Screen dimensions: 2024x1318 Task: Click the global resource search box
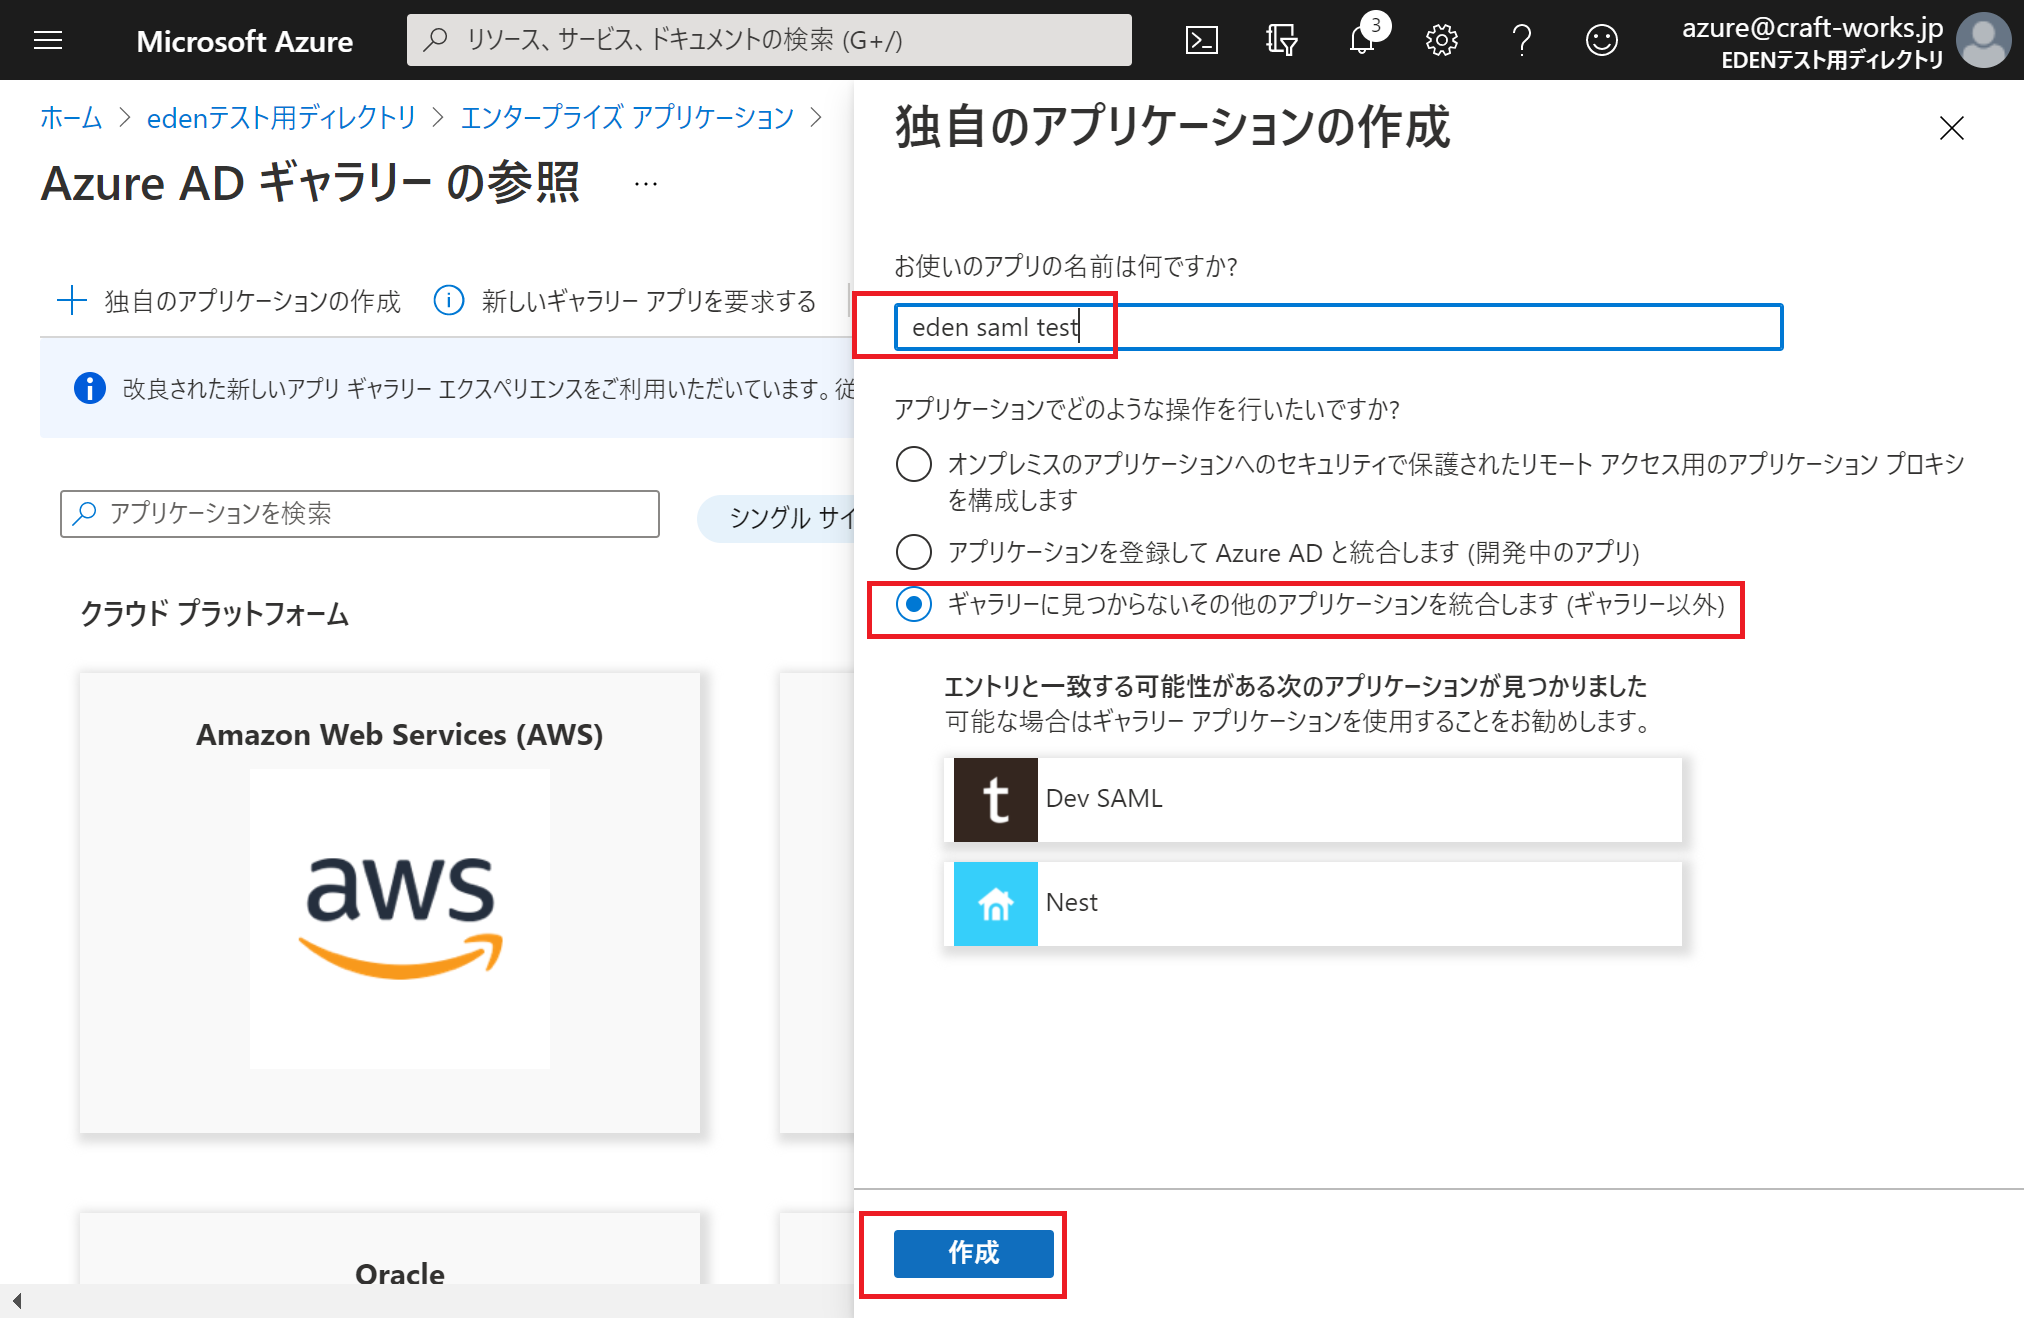click(769, 40)
